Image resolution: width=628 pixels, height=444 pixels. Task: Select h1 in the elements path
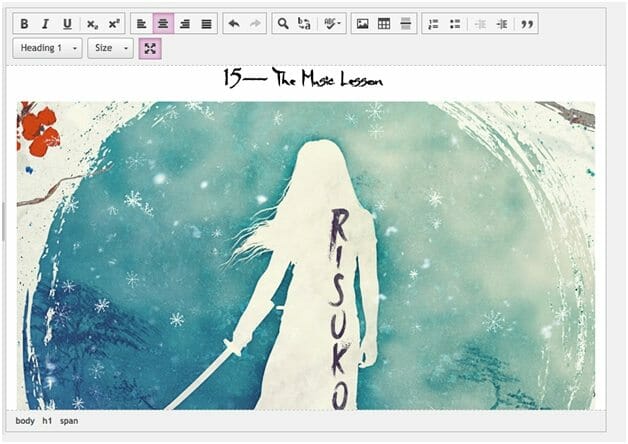[x=47, y=421]
